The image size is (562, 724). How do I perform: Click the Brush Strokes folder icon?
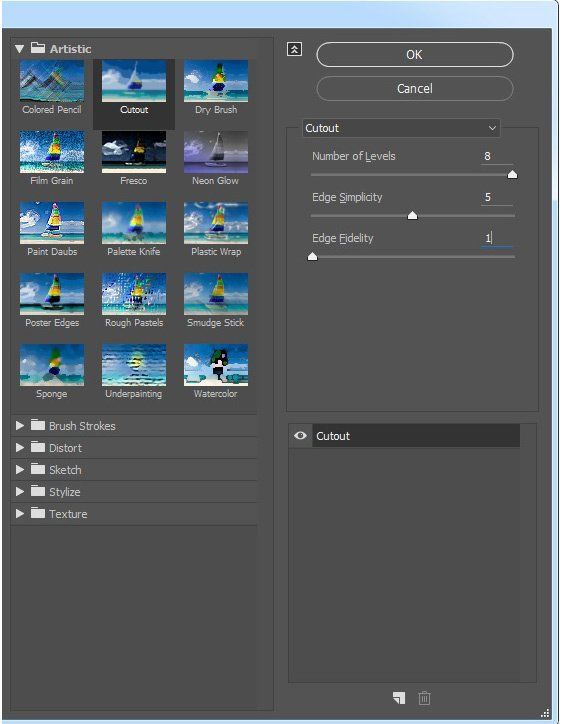tap(38, 425)
